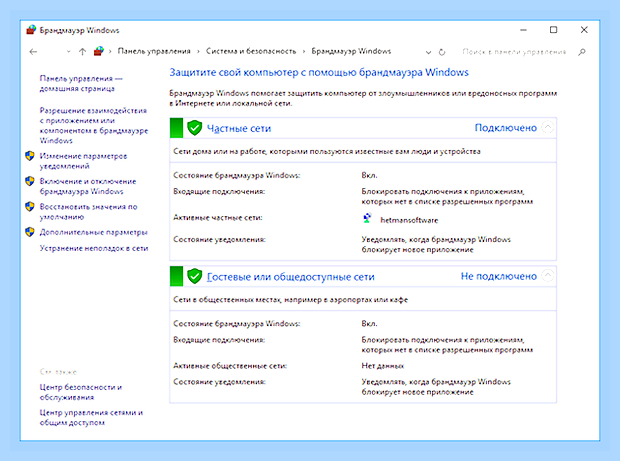The height and width of the screenshot is (461, 620).
Task: Click green shield icon of Частные сети
Action: click(x=194, y=128)
